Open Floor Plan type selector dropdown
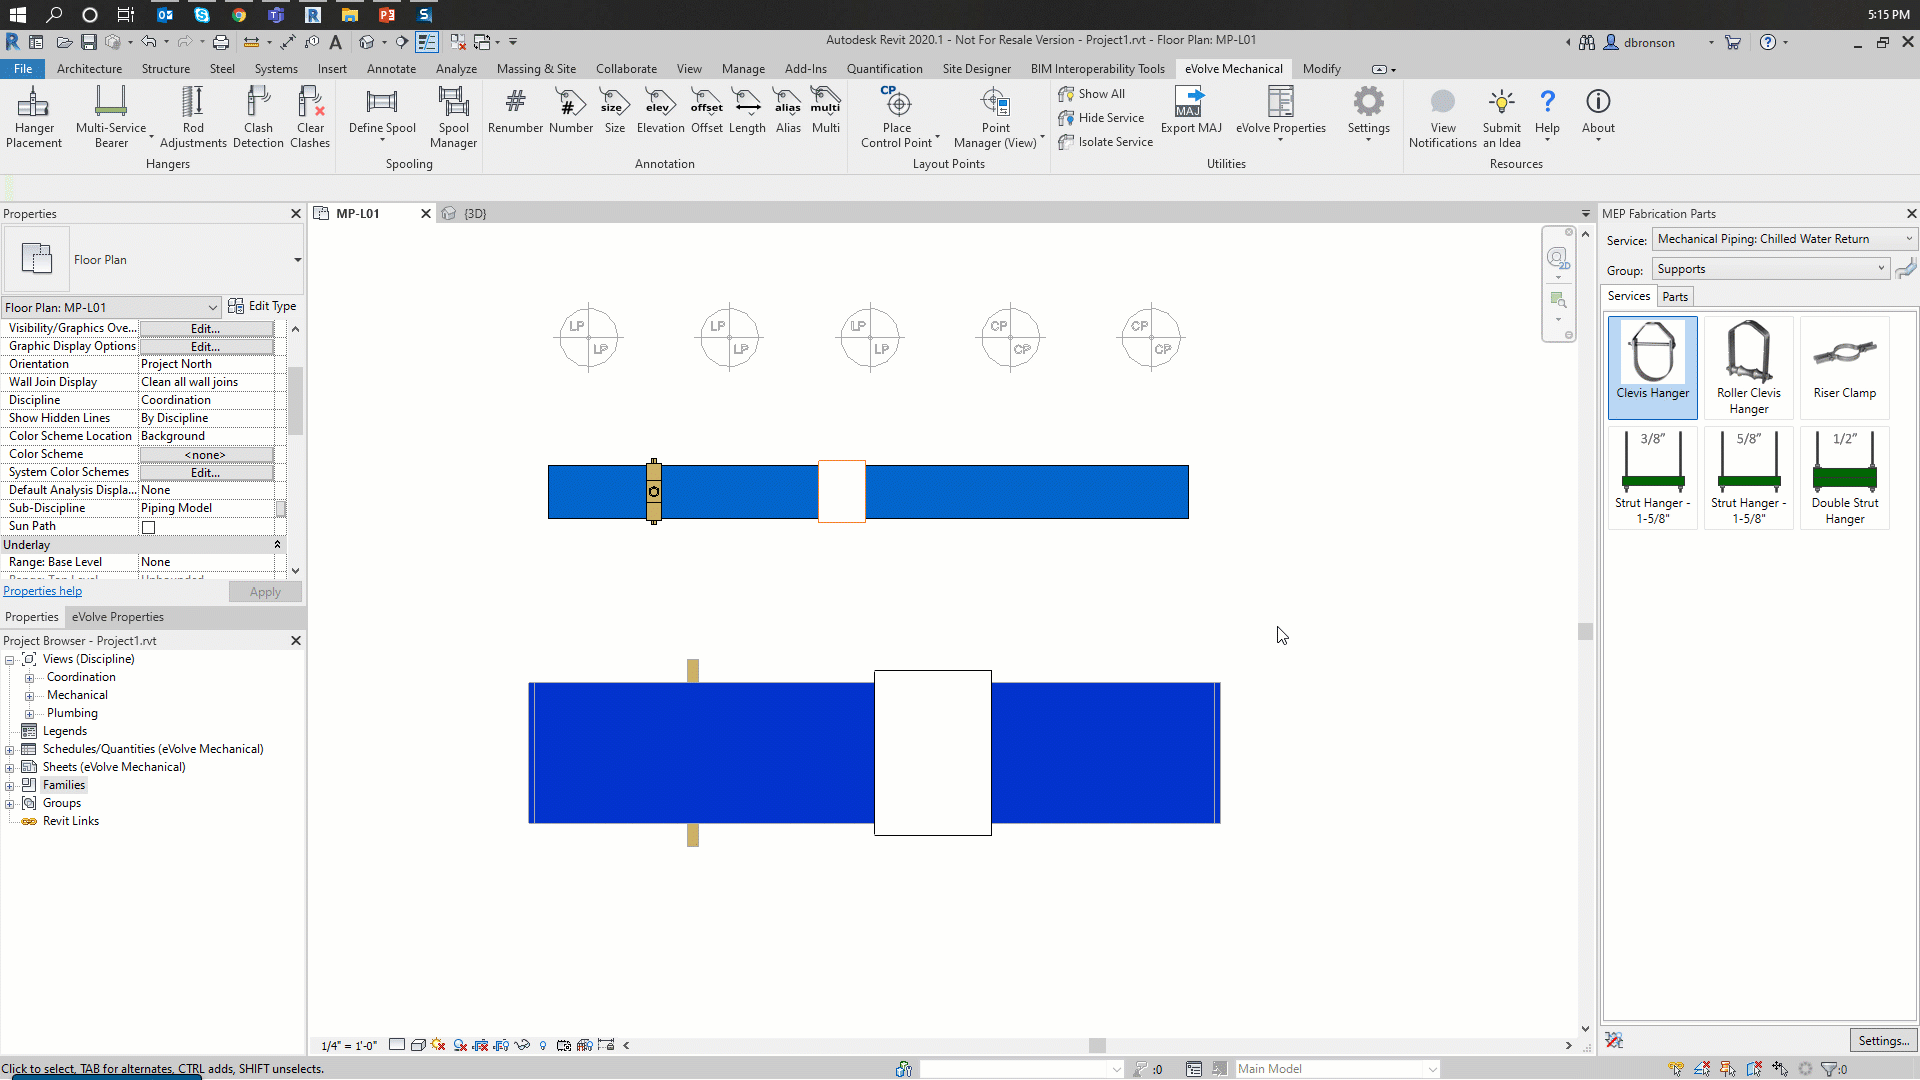The height and width of the screenshot is (1080, 1920). tap(297, 260)
